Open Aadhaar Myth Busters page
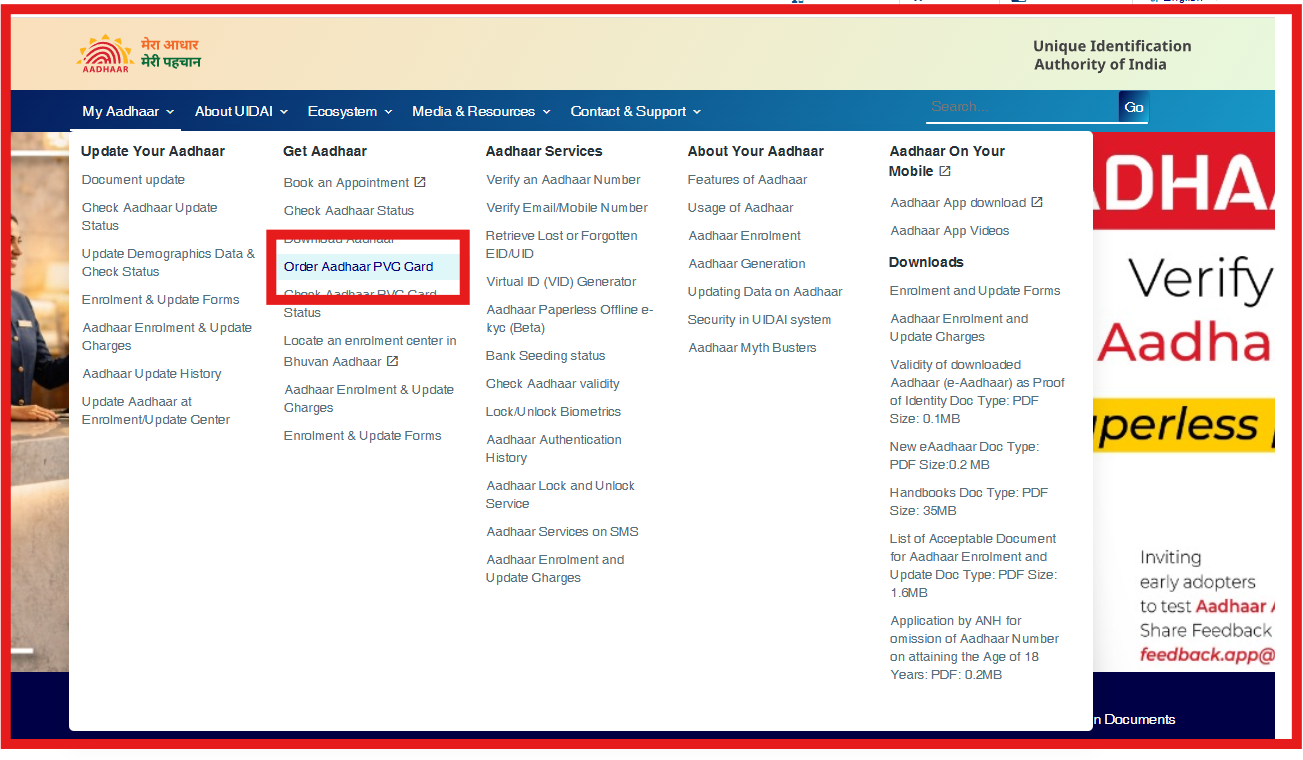 click(x=752, y=348)
